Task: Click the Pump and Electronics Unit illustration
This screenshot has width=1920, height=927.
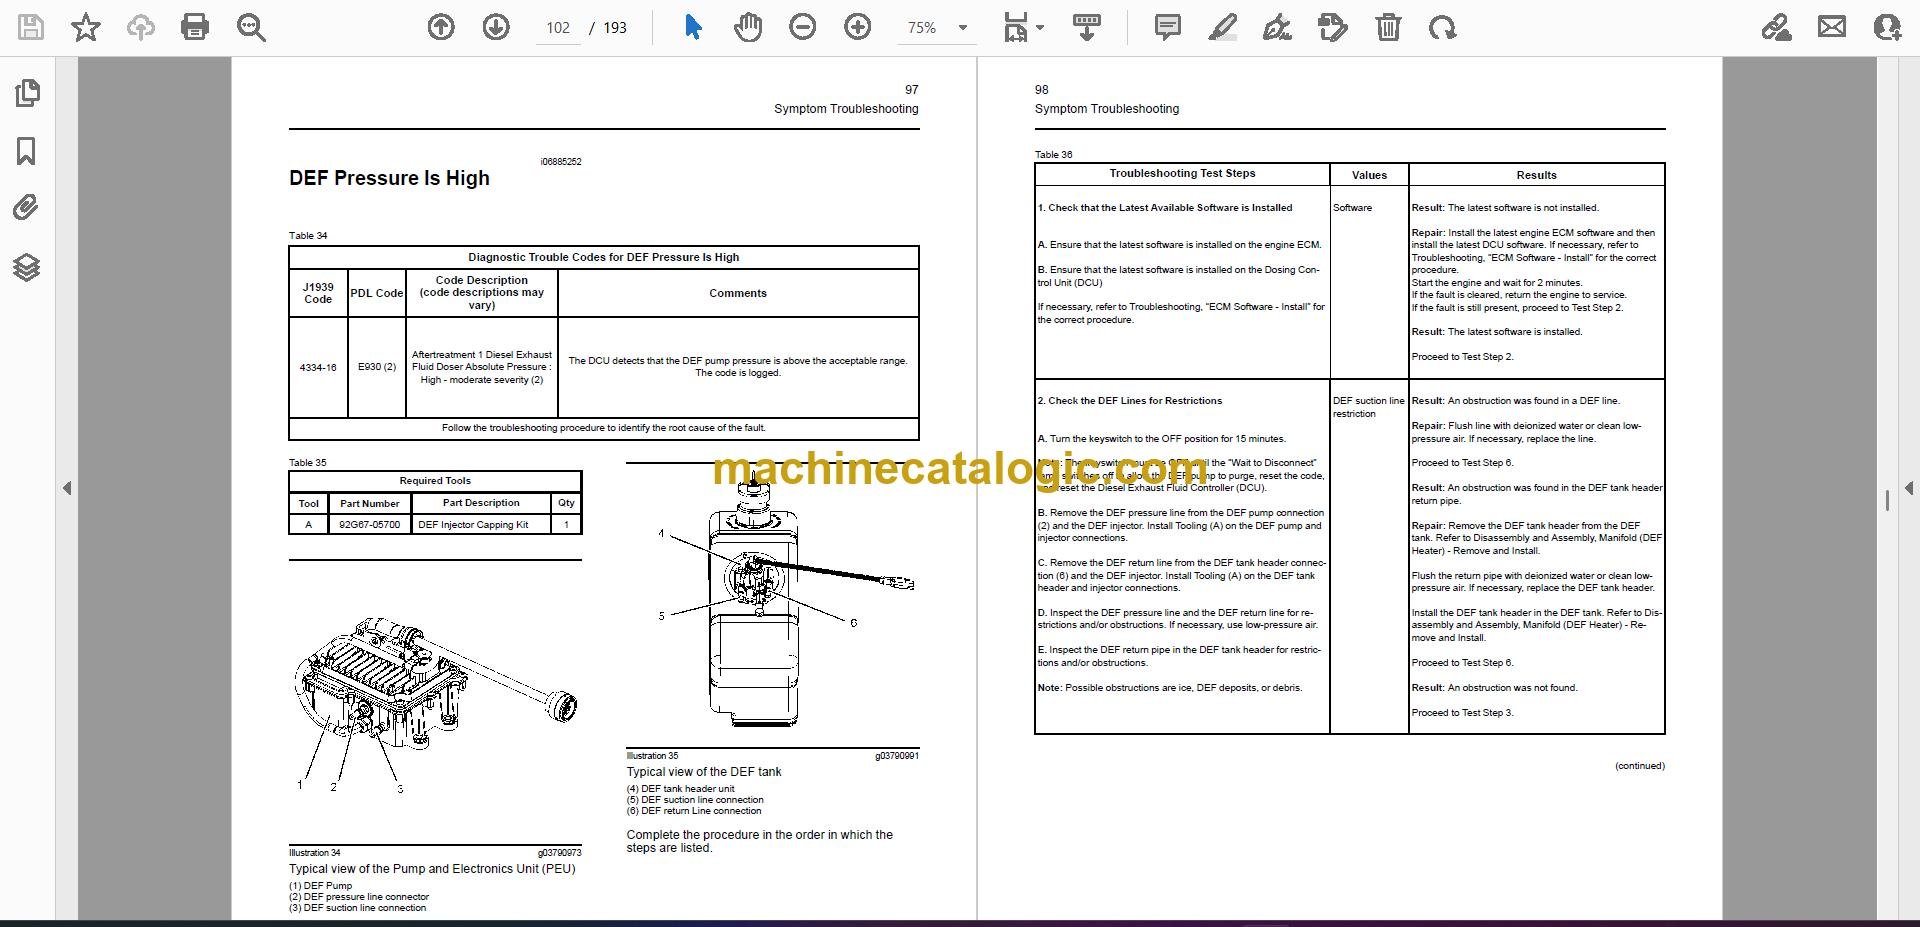Action: click(x=435, y=703)
